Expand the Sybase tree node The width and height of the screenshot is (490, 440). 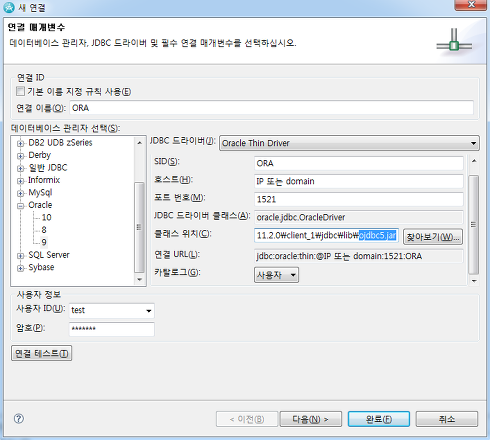click(x=21, y=268)
